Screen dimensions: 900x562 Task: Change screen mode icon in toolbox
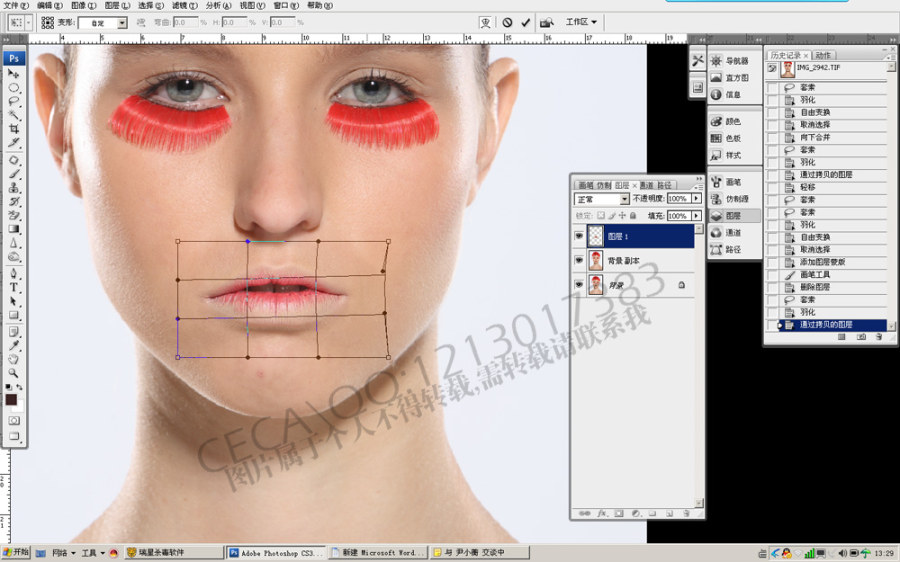point(14,436)
